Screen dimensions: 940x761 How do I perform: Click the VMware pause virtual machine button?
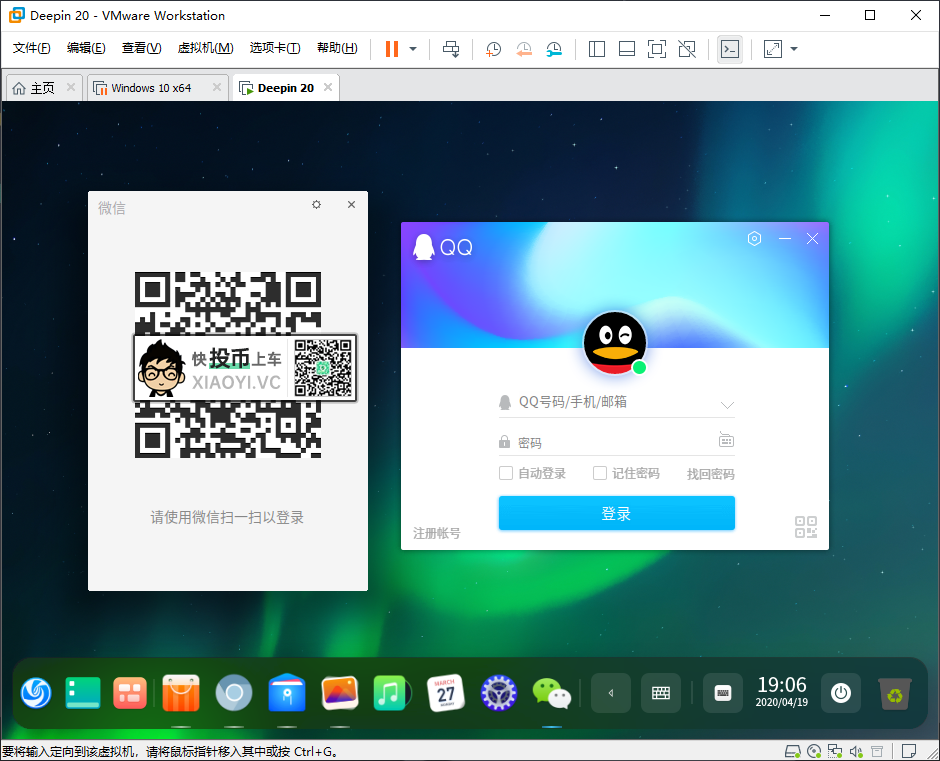pos(391,49)
